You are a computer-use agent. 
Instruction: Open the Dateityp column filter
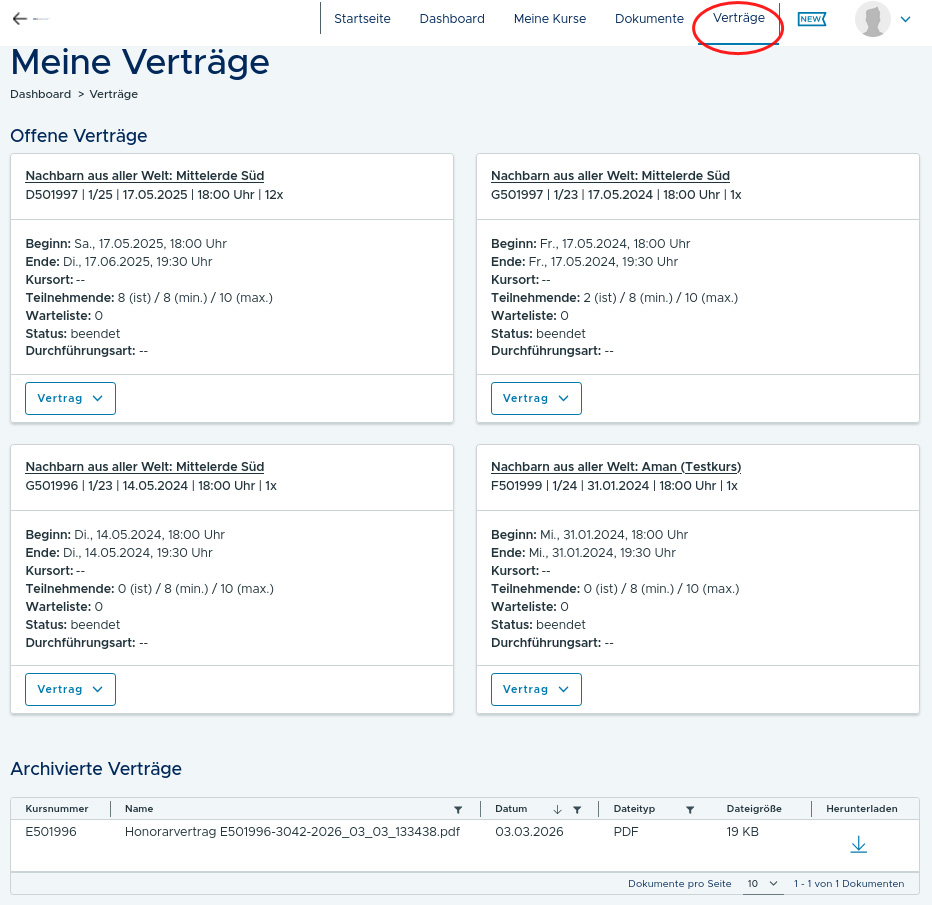tap(690, 809)
